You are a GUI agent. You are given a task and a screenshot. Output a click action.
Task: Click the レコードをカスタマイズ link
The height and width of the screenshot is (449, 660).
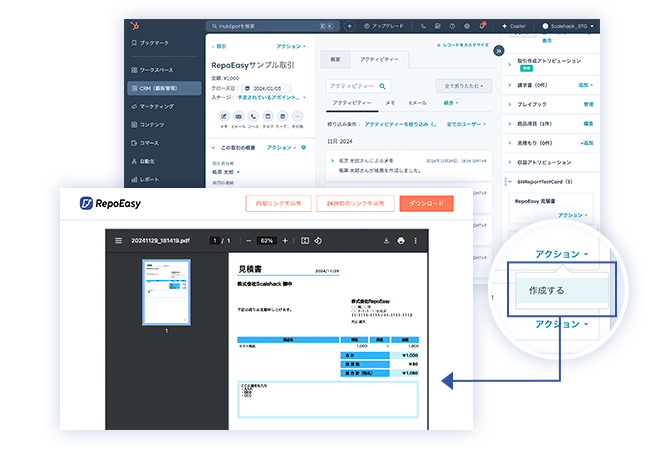pos(463,45)
